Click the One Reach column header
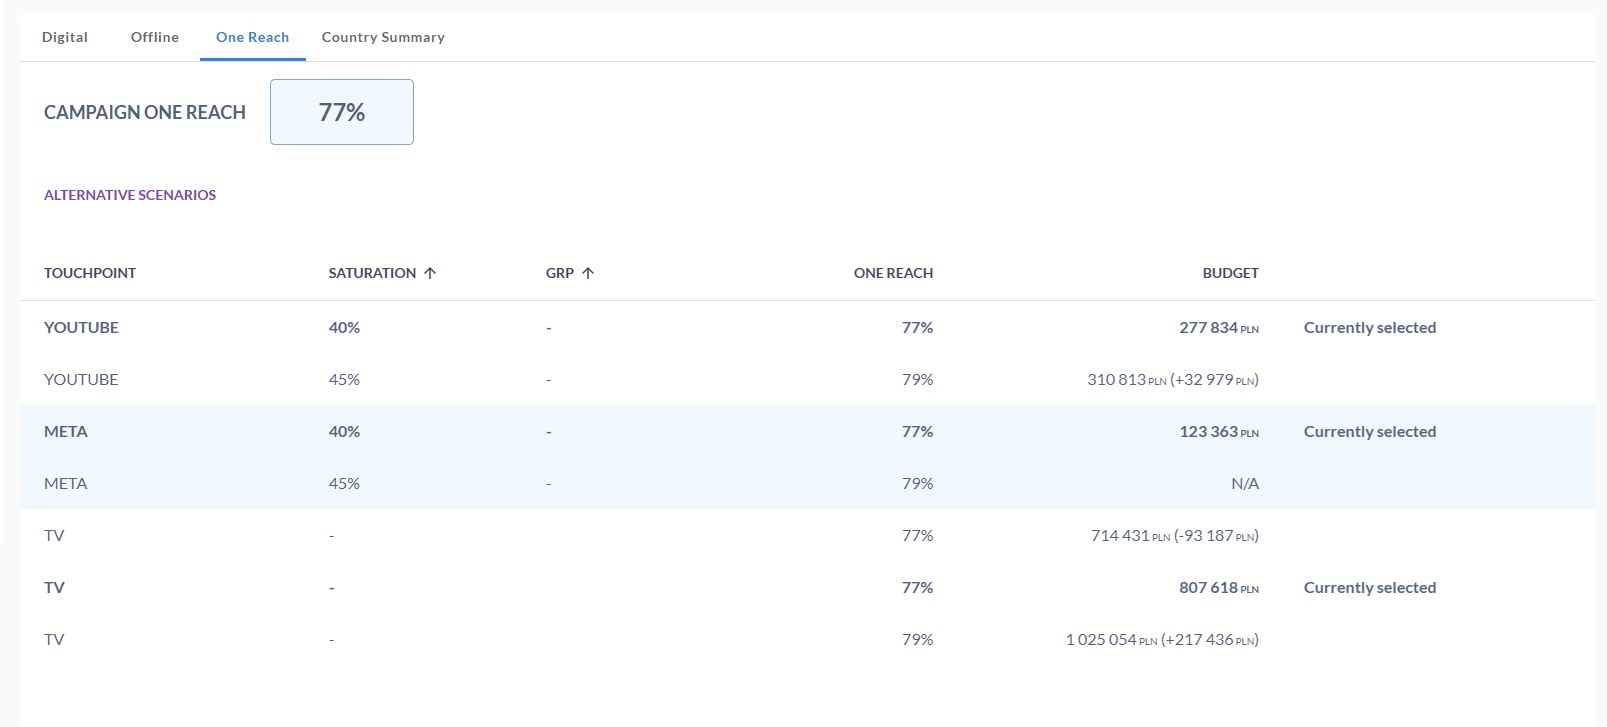The image size is (1607, 727). pos(893,273)
